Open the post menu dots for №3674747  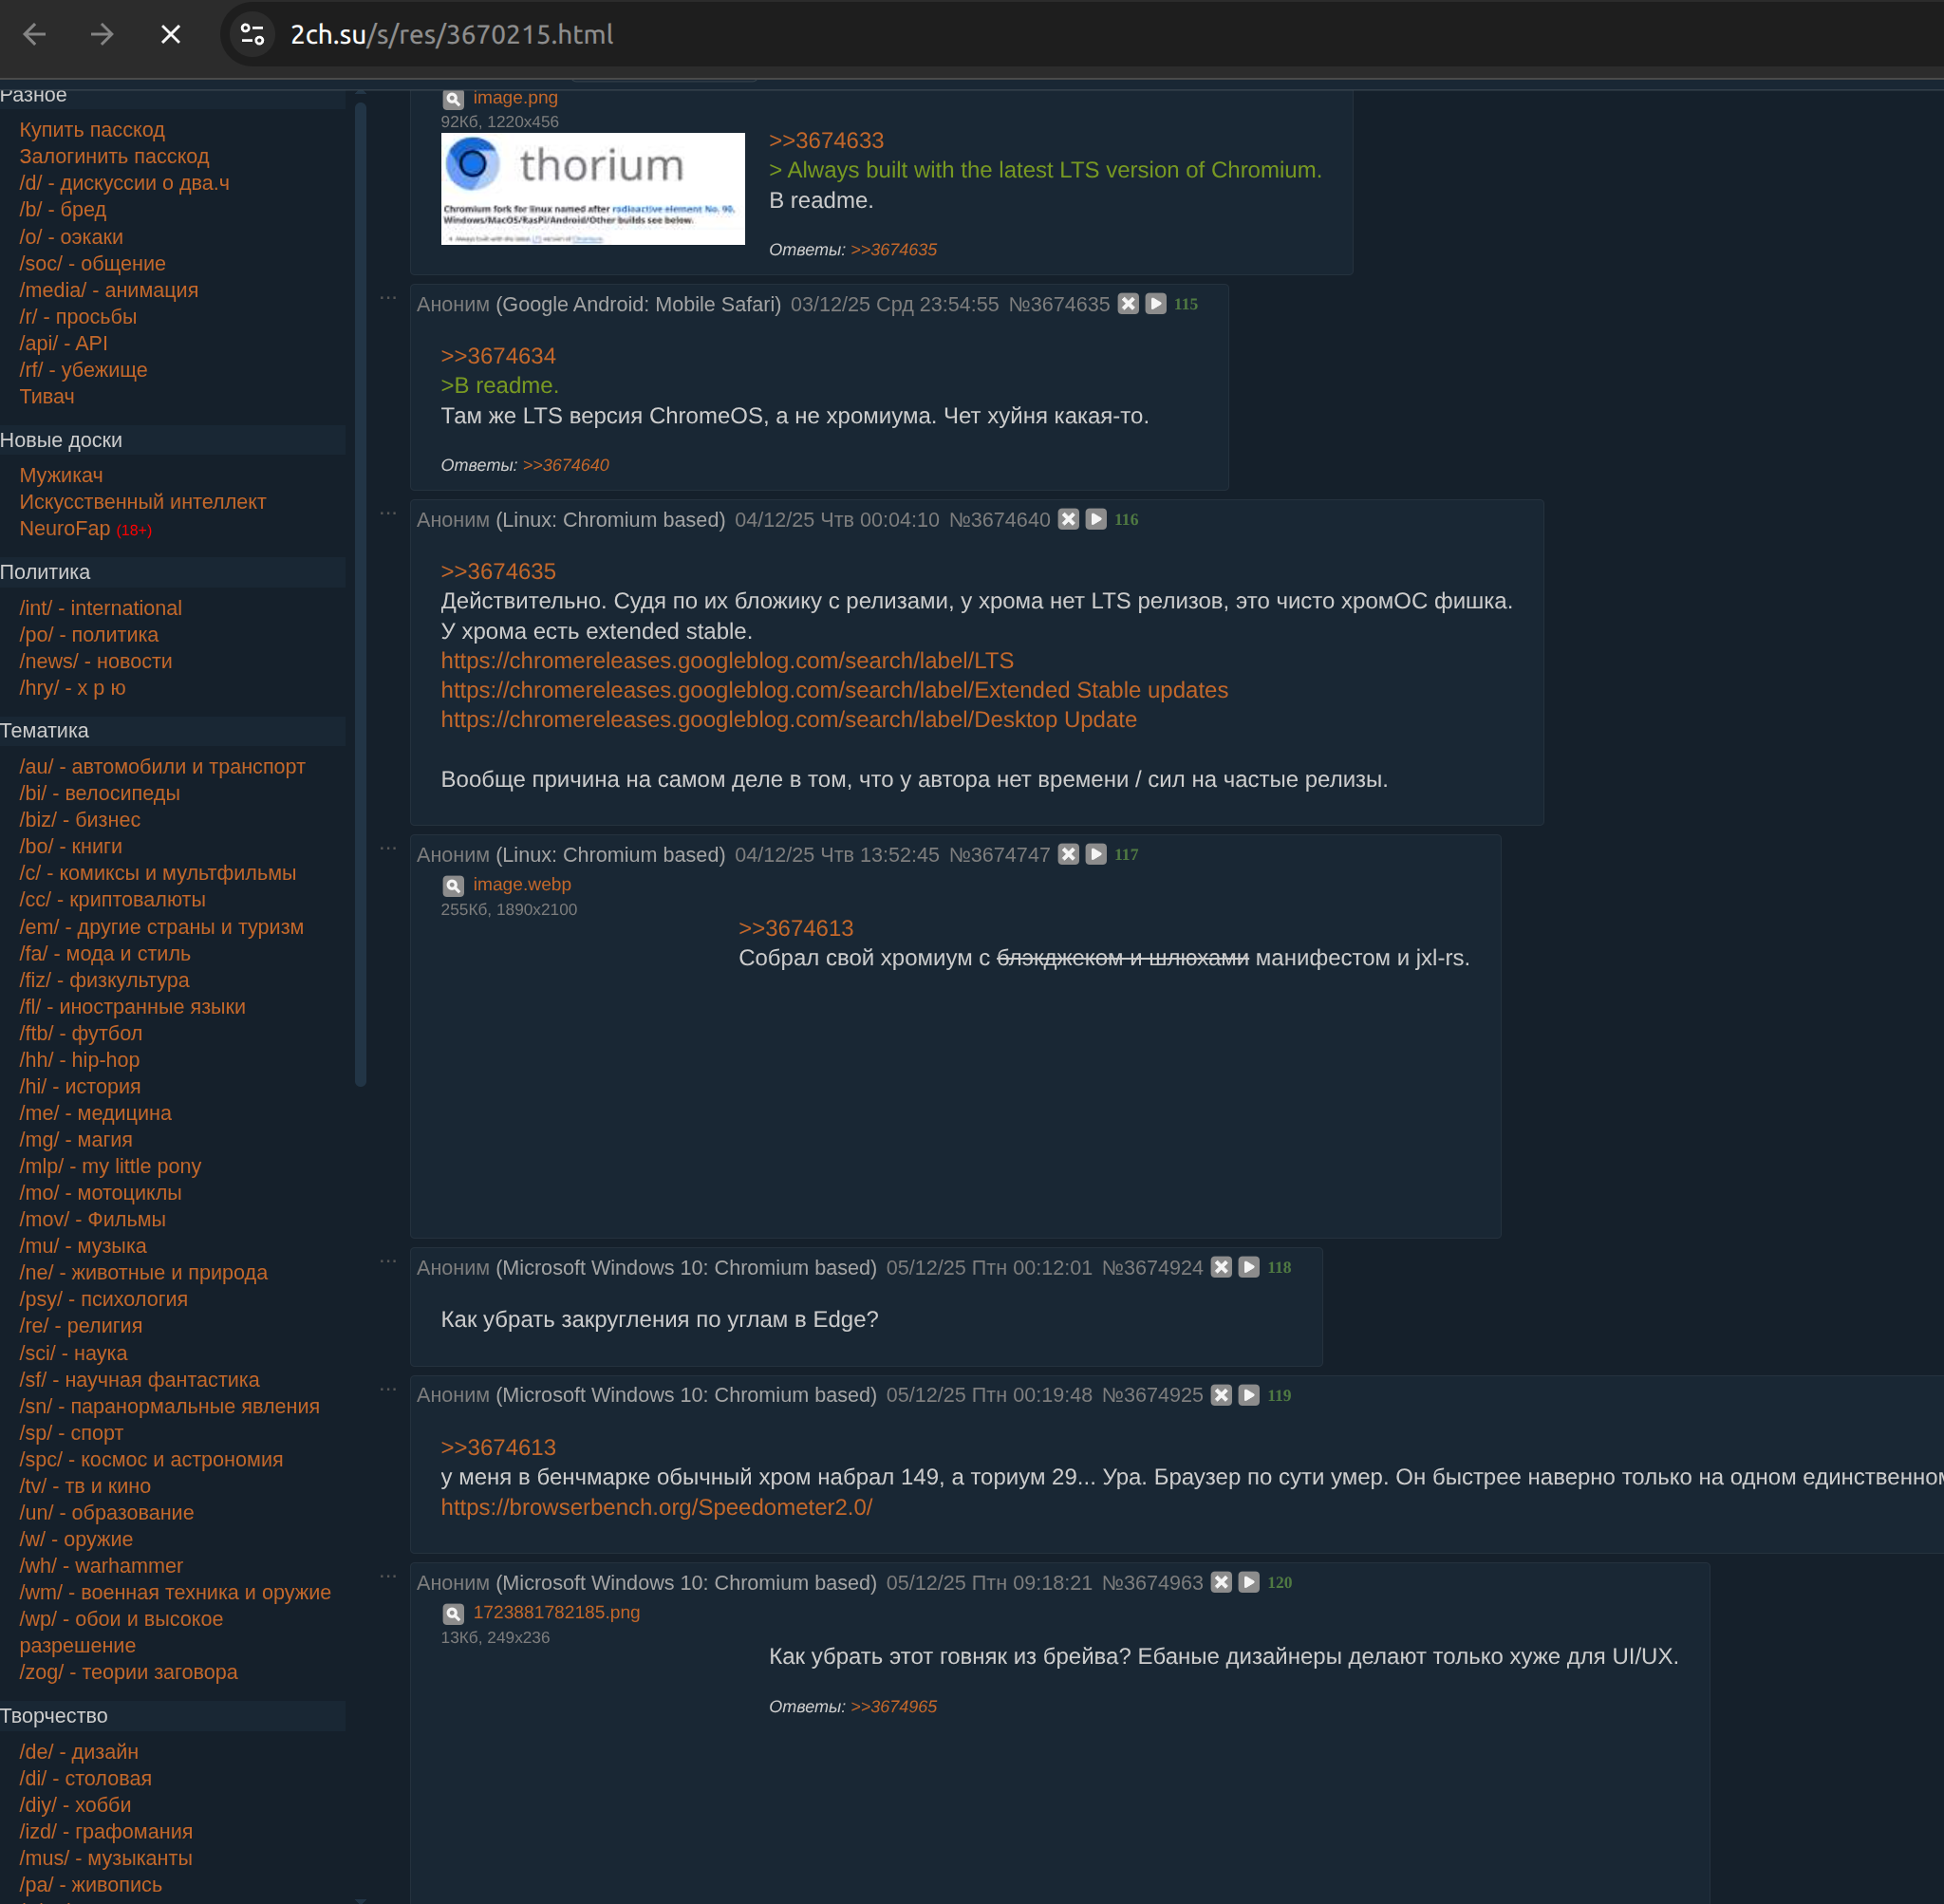click(388, 848)
